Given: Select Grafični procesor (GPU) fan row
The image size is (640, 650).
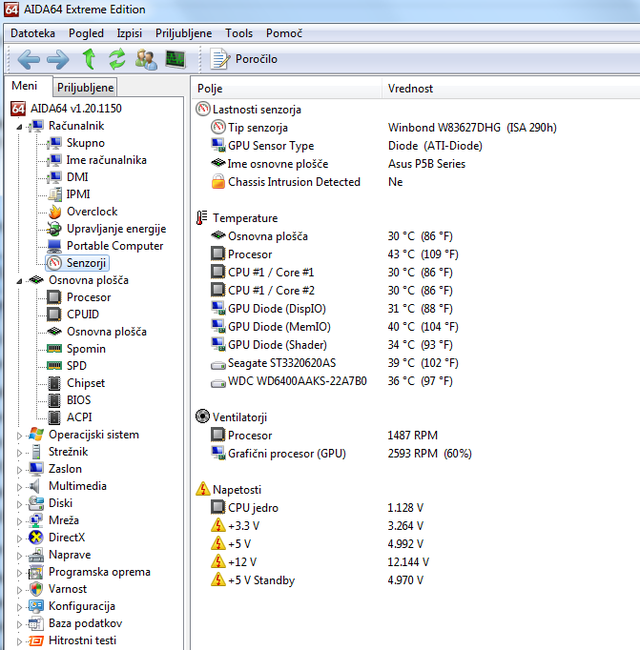Looking at the screenshot, I should point(341,454).
